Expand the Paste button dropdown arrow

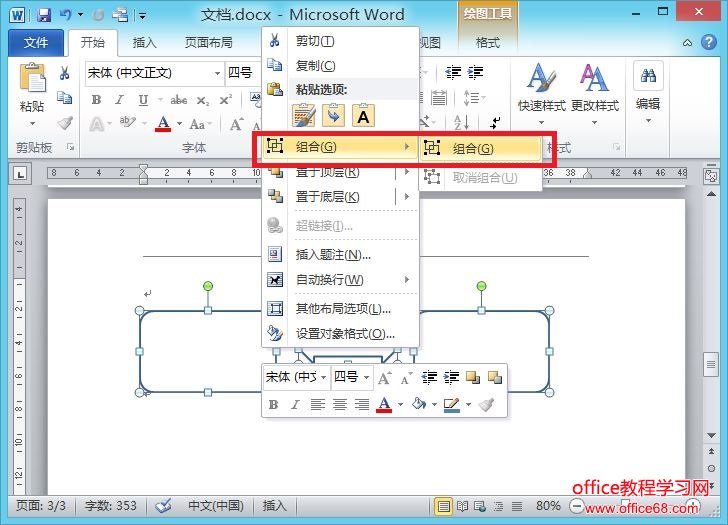click(x=32, y=123)
